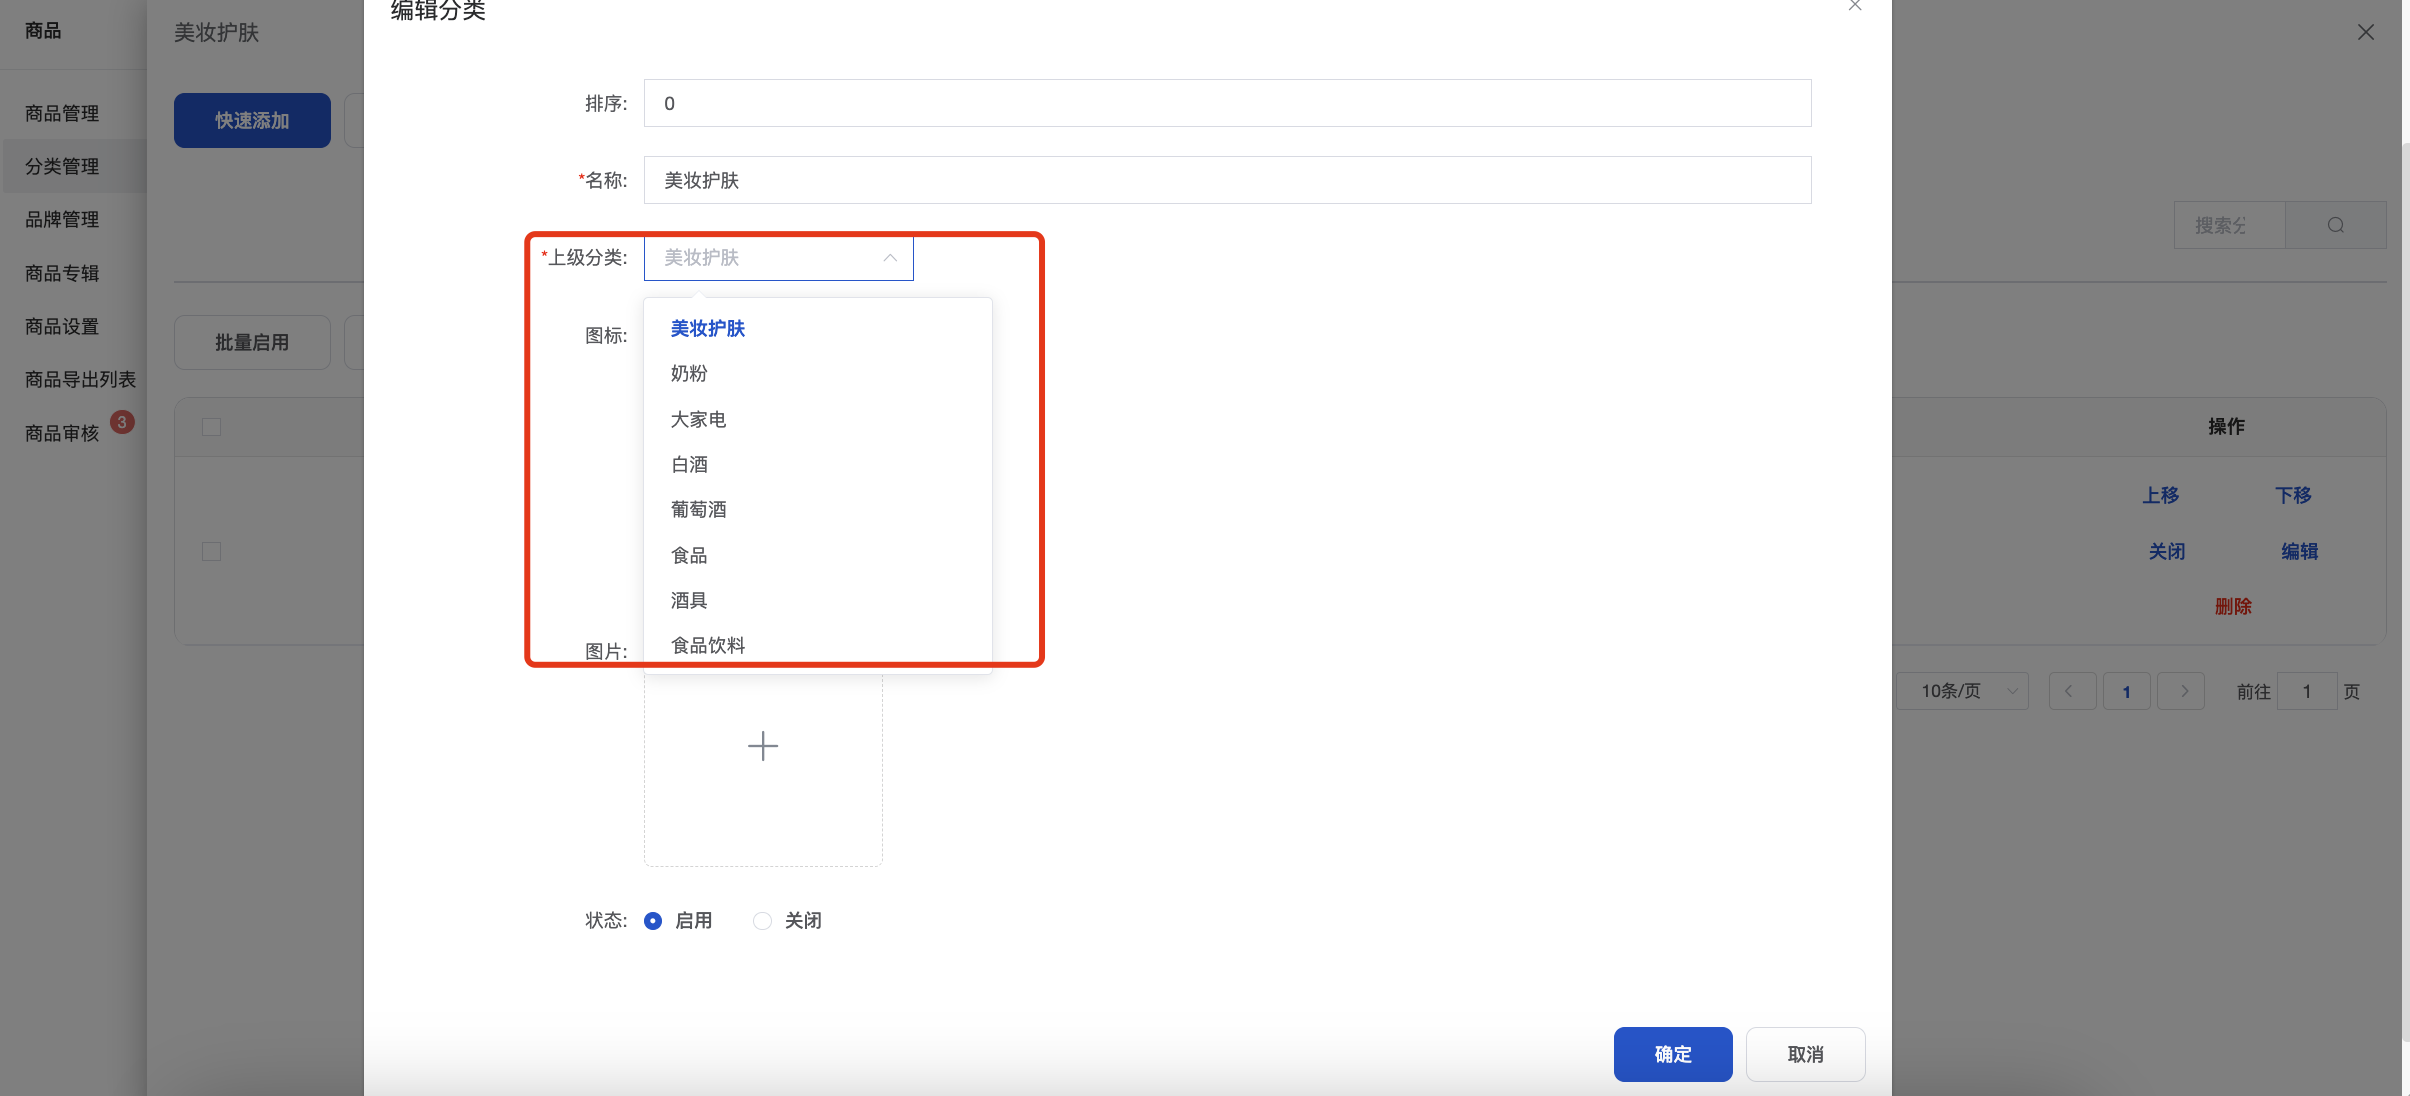Choose 奶粉 from the category dropdown
Image resolution: width=2410 pixels, height=1096 pixels.
click(689, 374)
